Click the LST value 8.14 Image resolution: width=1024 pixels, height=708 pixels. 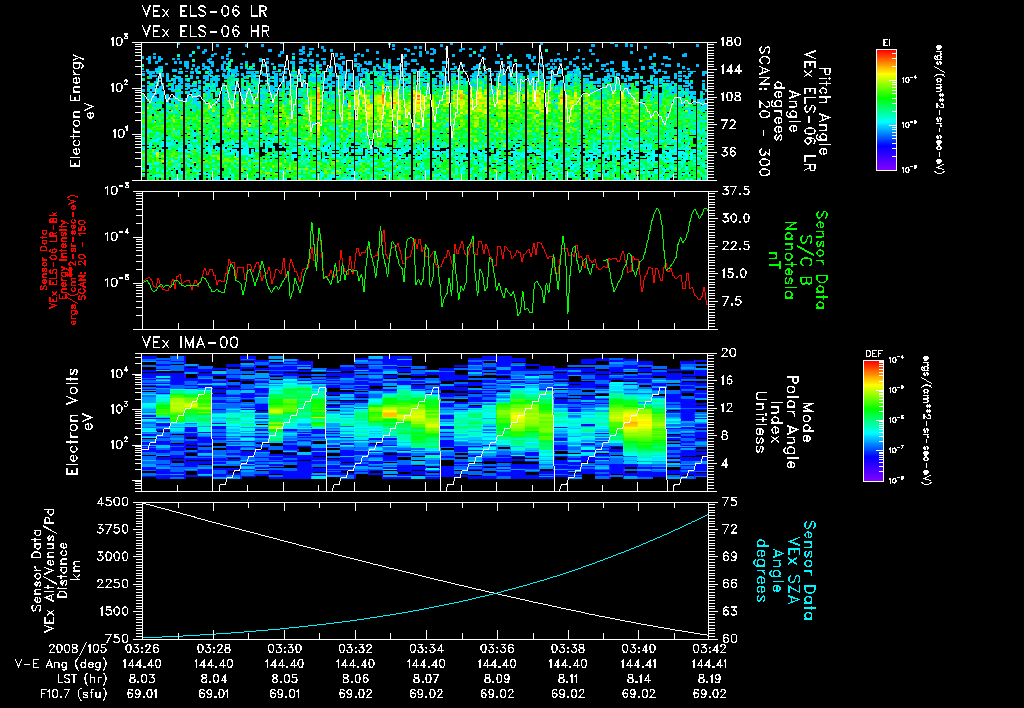click(x=639, y=679)
